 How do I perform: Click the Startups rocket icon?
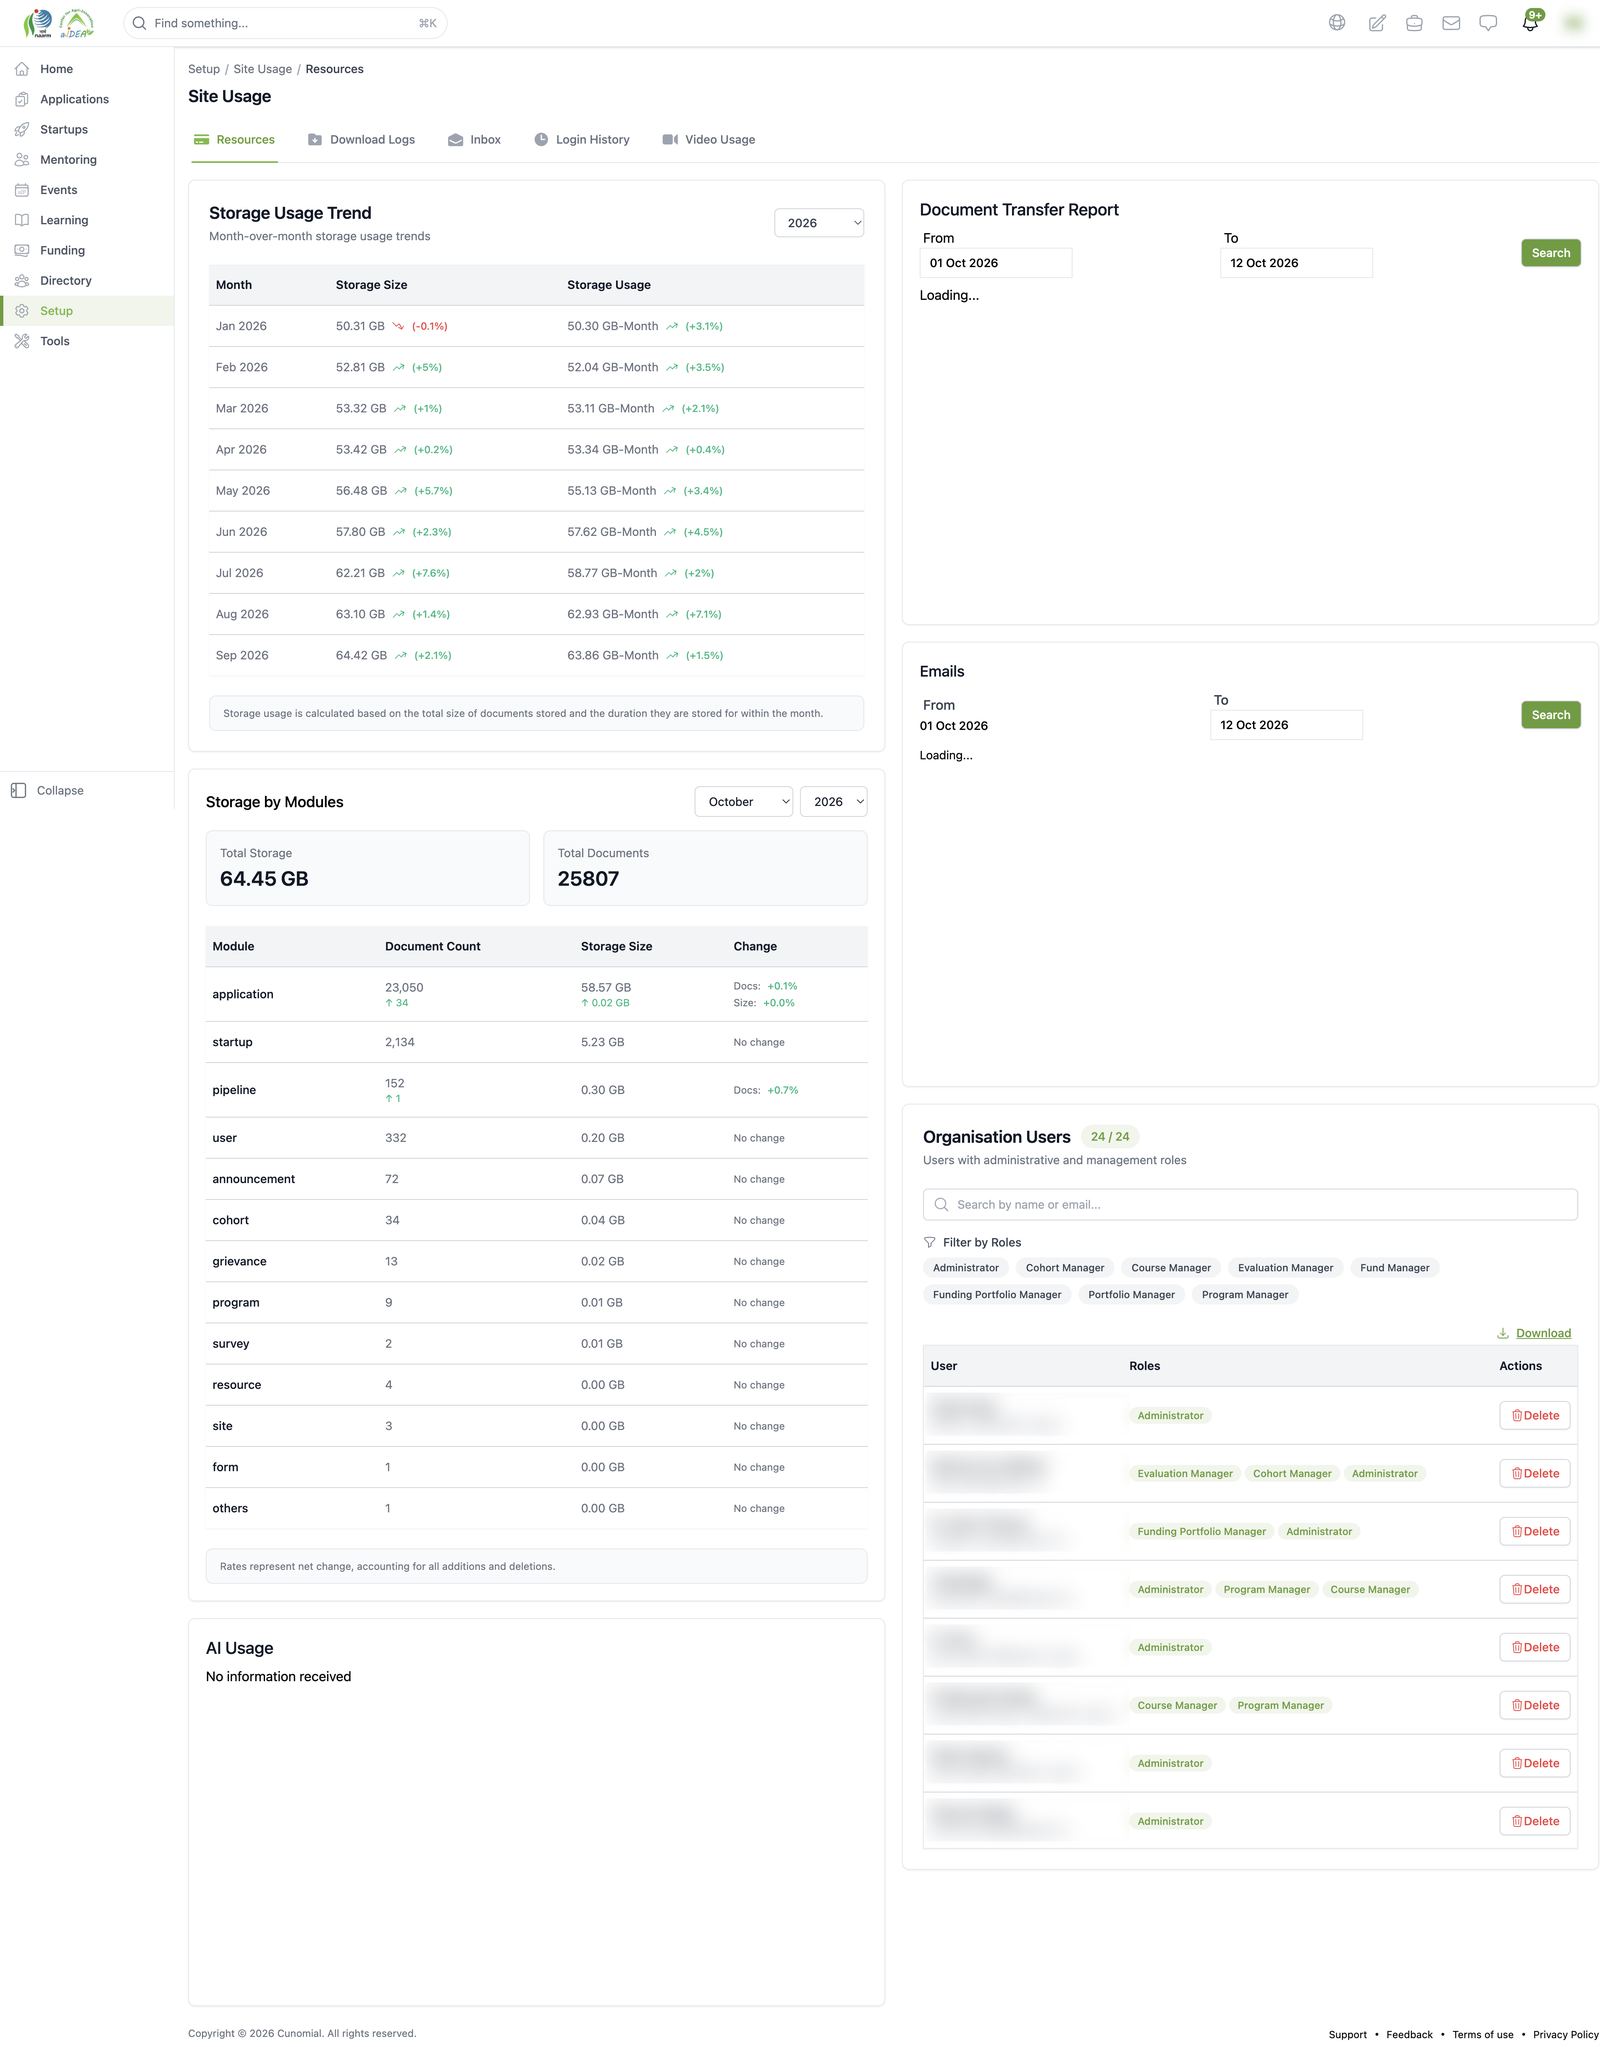(x=22, y=129)
